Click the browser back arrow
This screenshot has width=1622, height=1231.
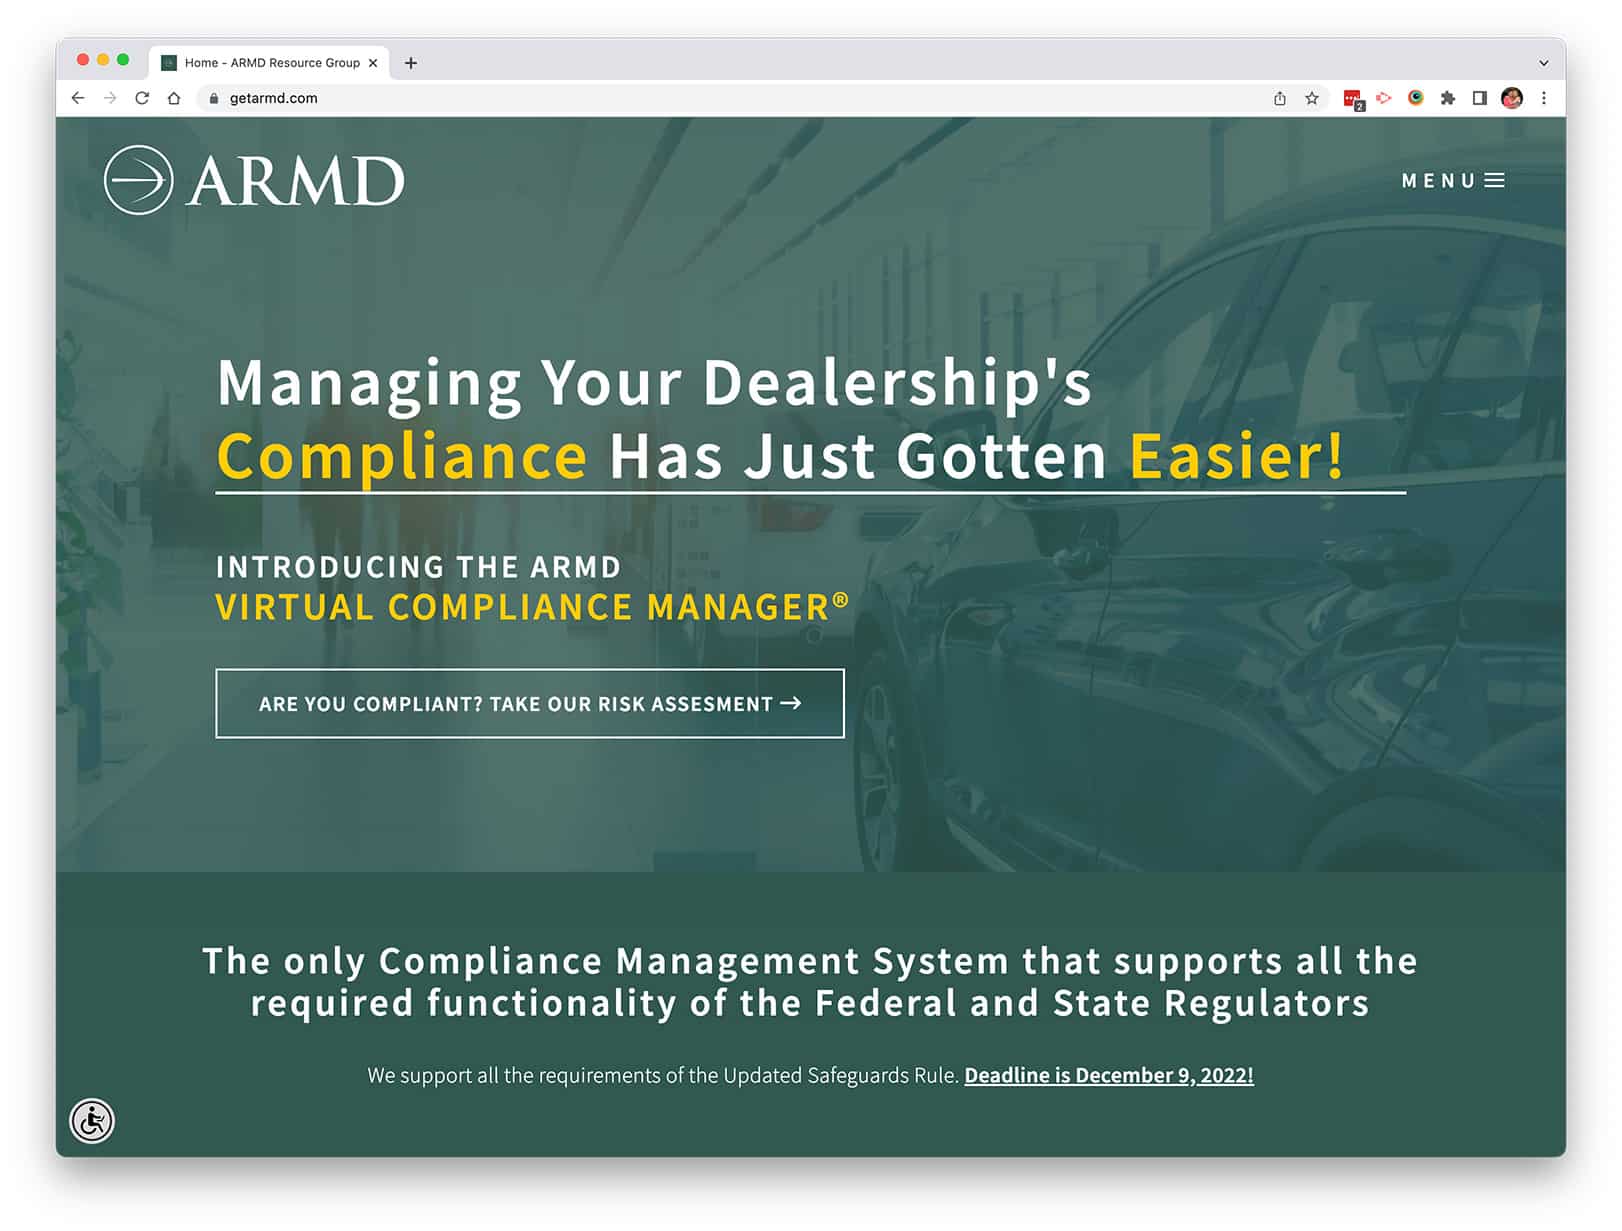click(x=78, y=98)
